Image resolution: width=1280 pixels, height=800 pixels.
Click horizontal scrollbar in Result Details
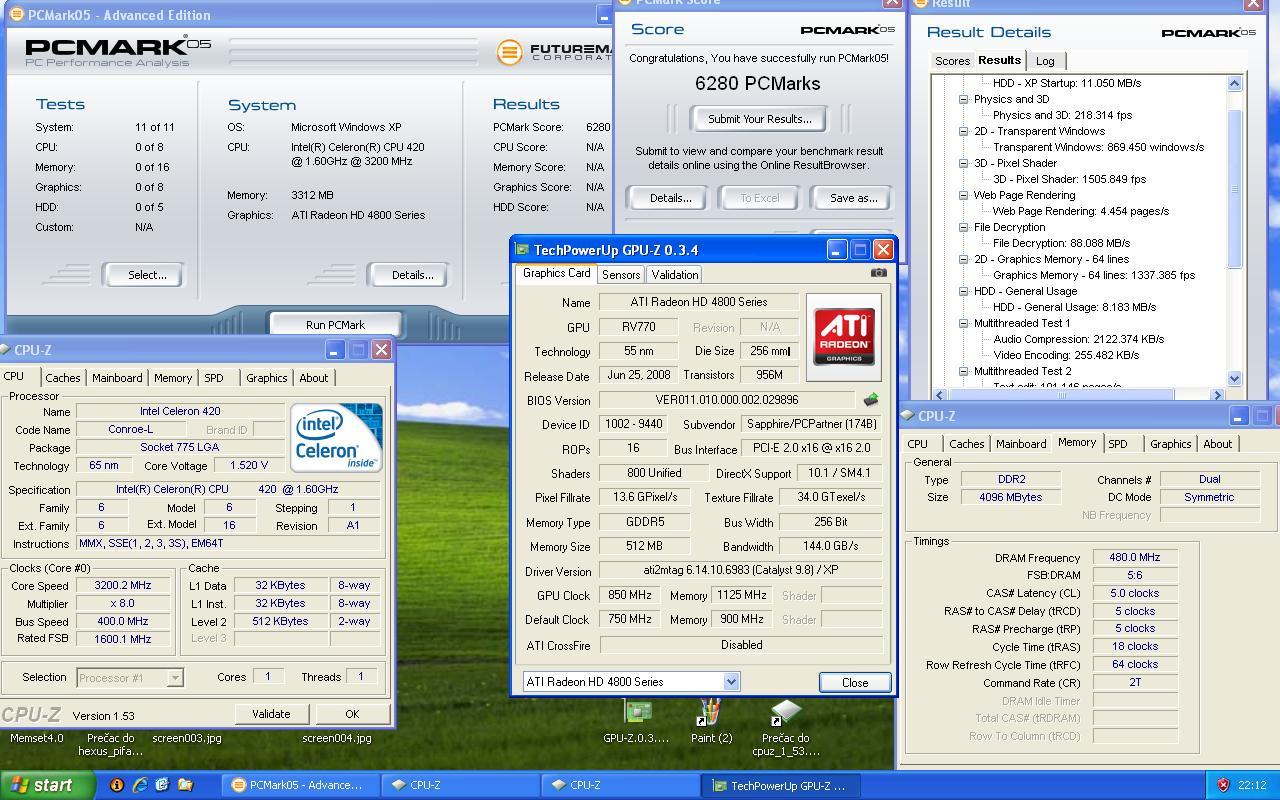coord(1078,395)
